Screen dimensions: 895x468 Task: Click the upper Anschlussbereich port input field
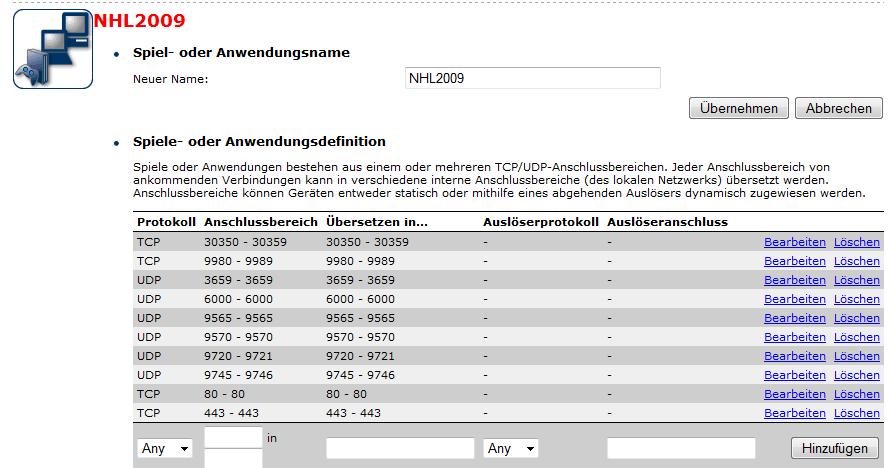(x=233, y=437)
